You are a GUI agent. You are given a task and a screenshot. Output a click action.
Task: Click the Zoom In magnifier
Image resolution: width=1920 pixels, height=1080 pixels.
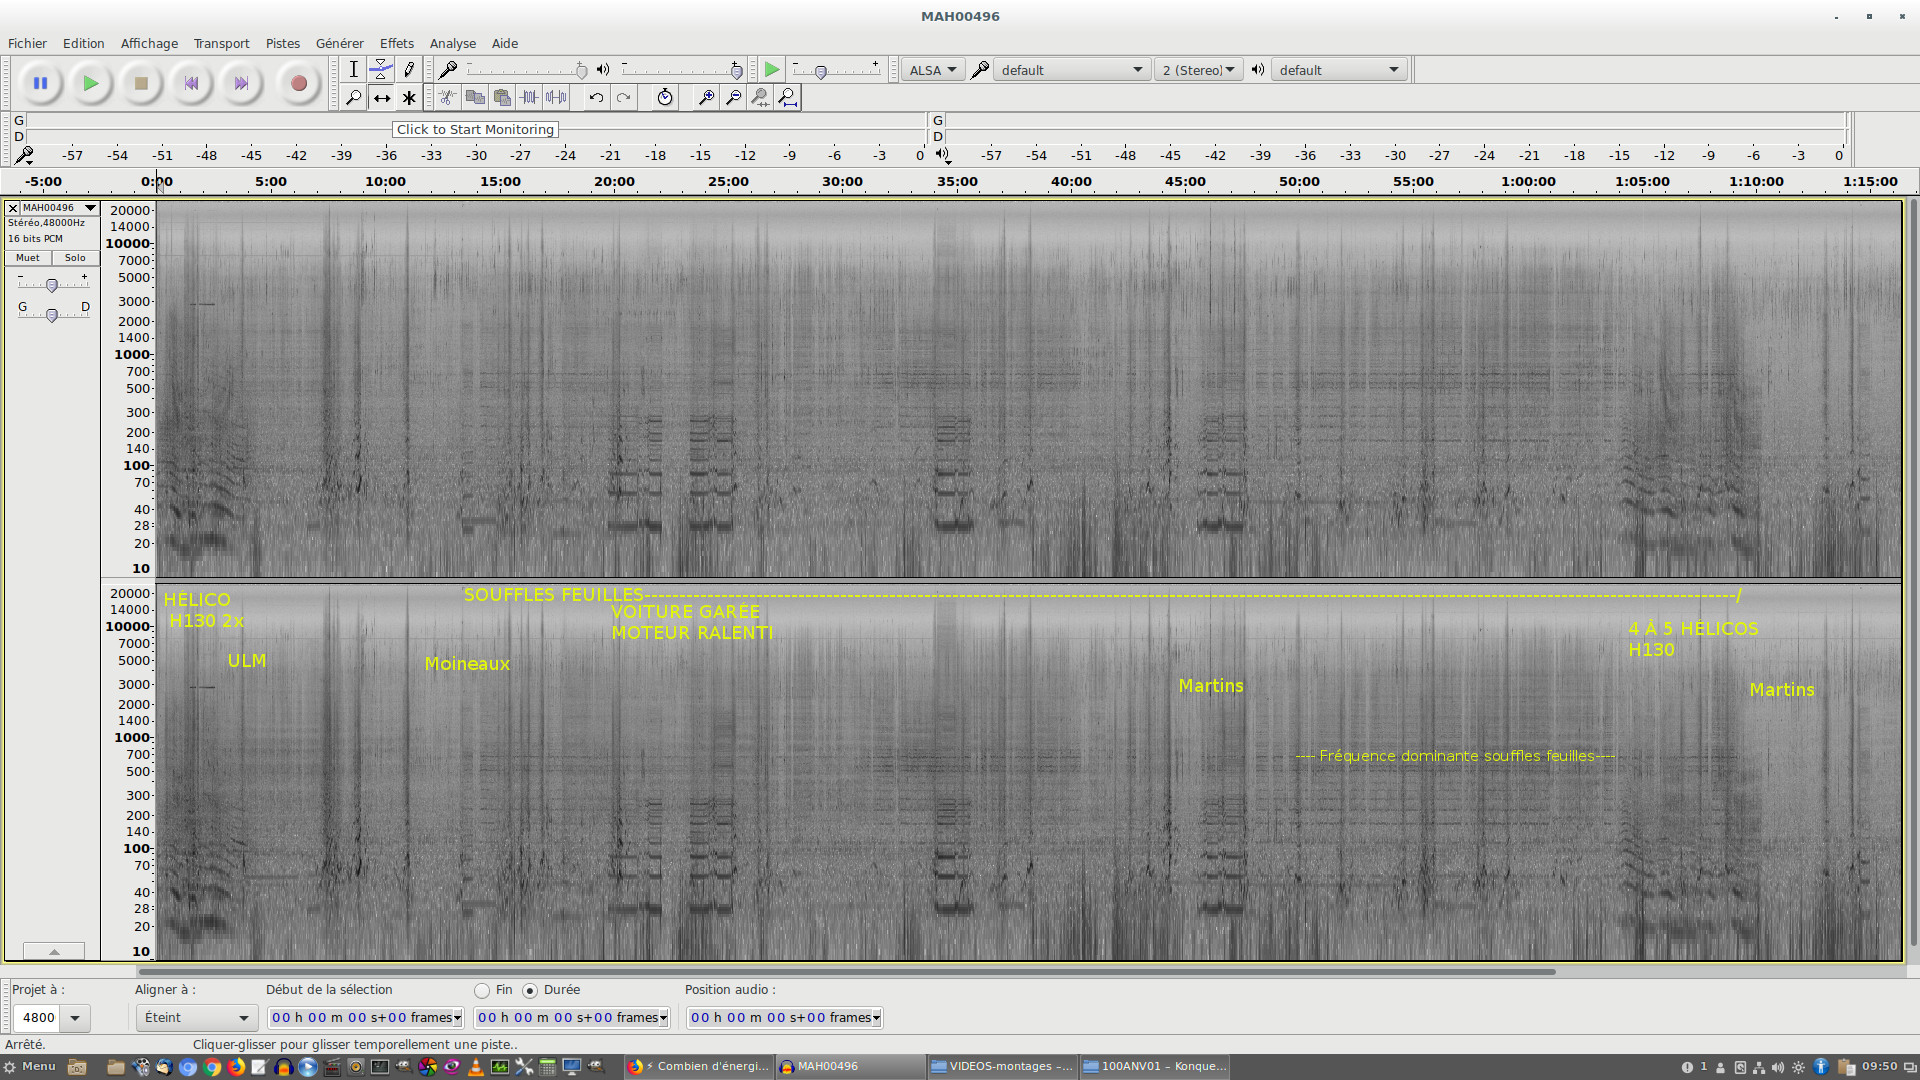[706, 97]
